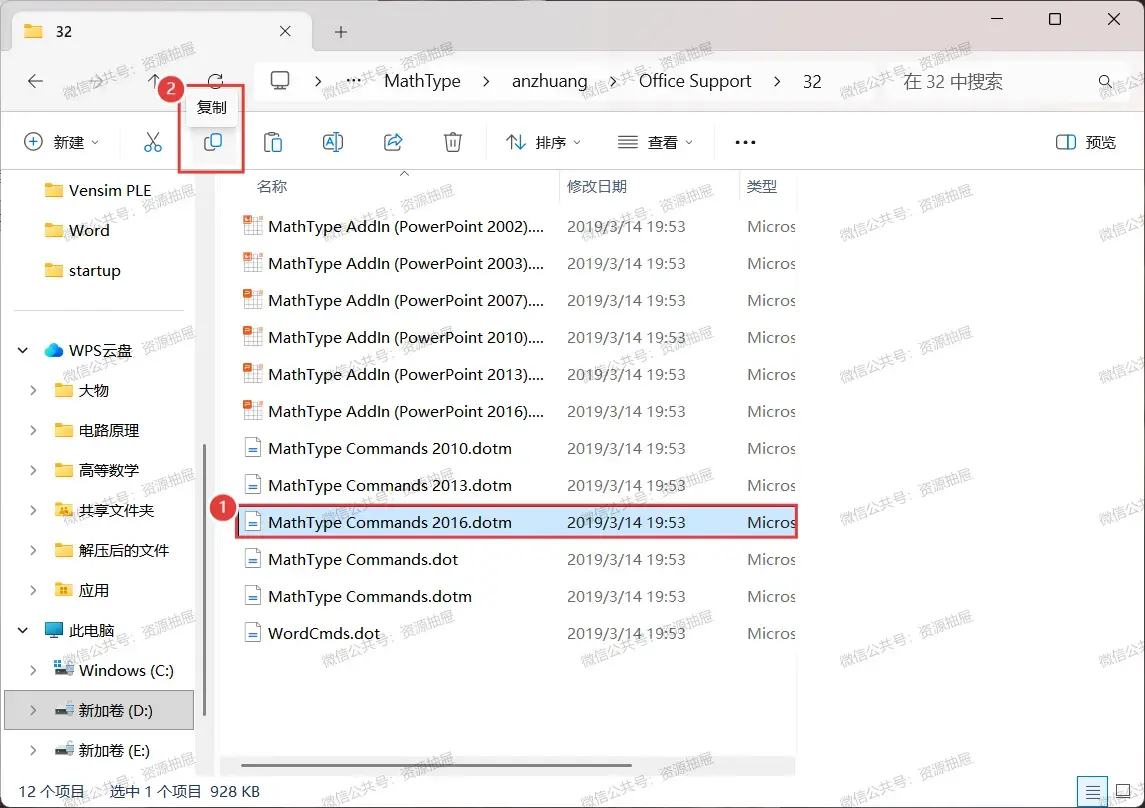
Task: Sort by the 名称 column header
Action: point(272,187)
